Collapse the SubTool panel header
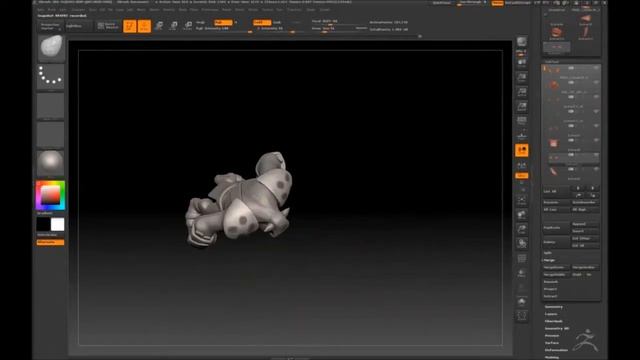 [x=552, y=62]
